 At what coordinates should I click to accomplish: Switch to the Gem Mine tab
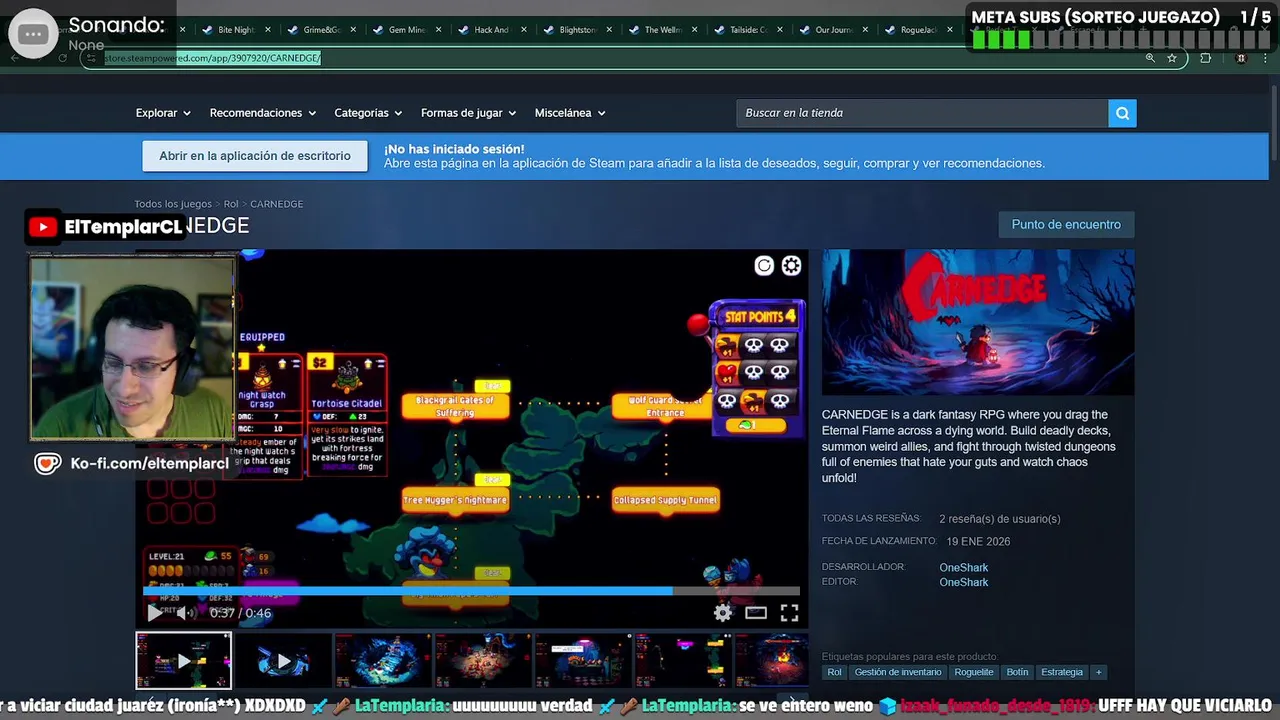(405, 30)
